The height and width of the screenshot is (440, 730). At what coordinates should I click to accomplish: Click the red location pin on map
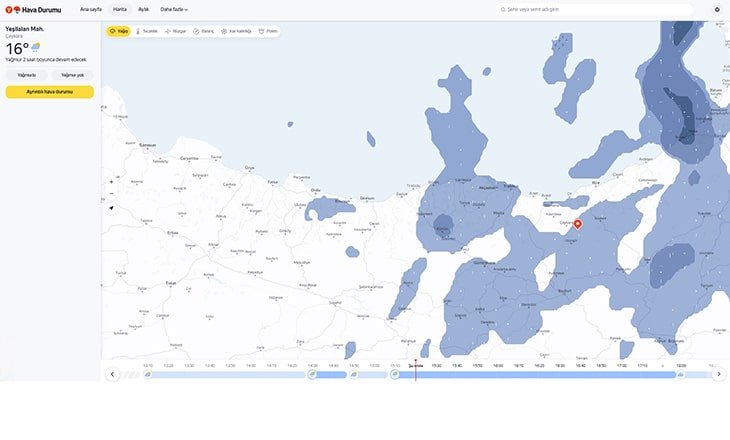pos(577,225)
